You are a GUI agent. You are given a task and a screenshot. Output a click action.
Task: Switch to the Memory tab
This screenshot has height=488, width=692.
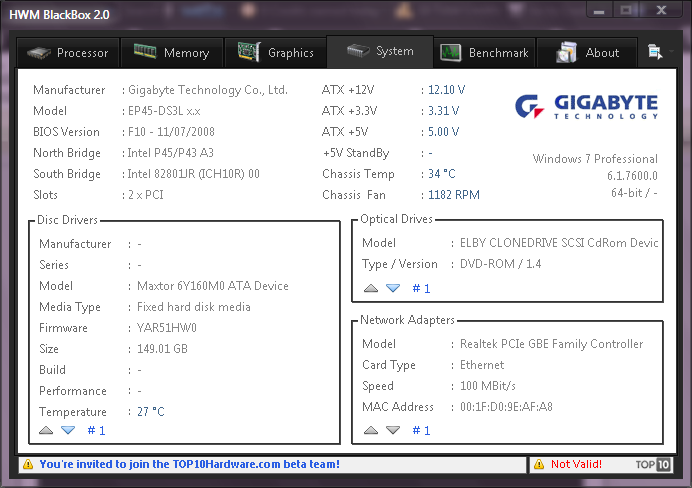pos(172,53)
